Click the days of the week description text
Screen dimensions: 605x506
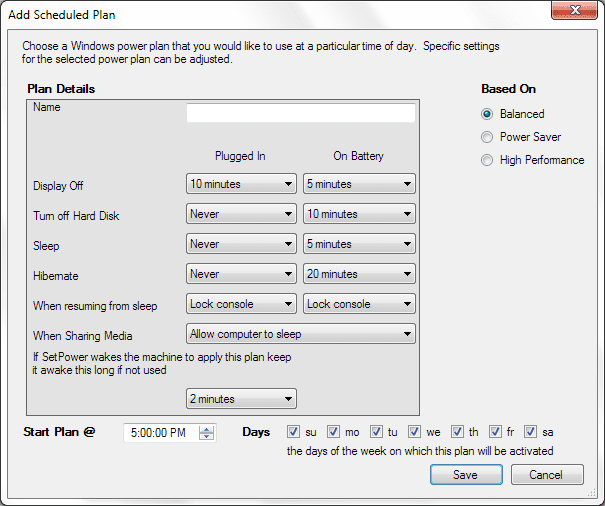(x=420, y=451)
